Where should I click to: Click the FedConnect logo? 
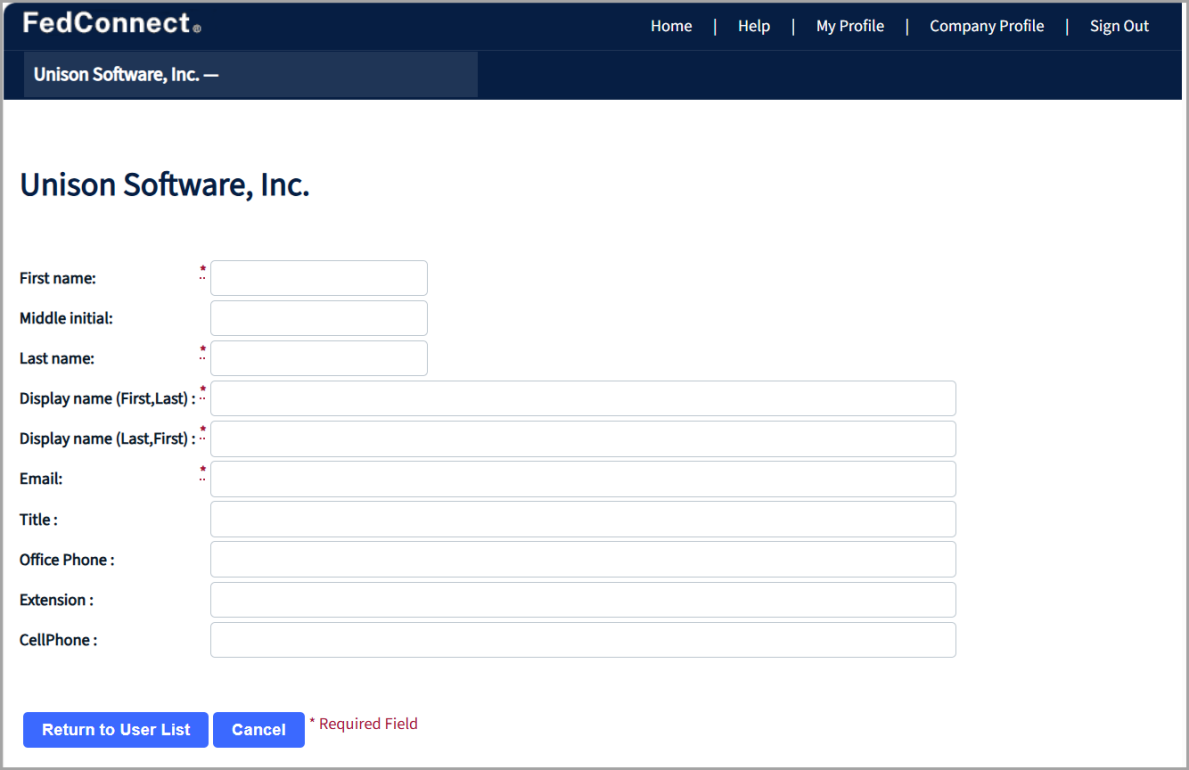[x=111, y=24]
